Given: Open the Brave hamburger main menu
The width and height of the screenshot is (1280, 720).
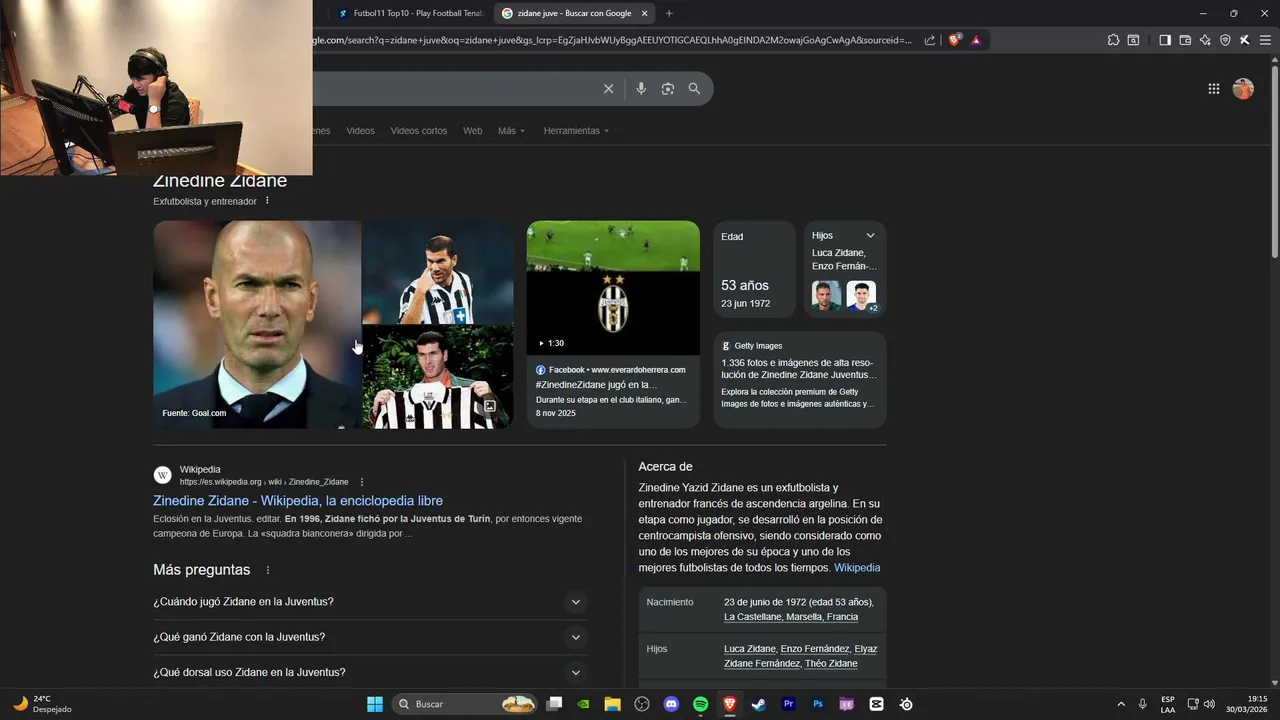Looking at the screenshot, I should tap(1265, 40).
